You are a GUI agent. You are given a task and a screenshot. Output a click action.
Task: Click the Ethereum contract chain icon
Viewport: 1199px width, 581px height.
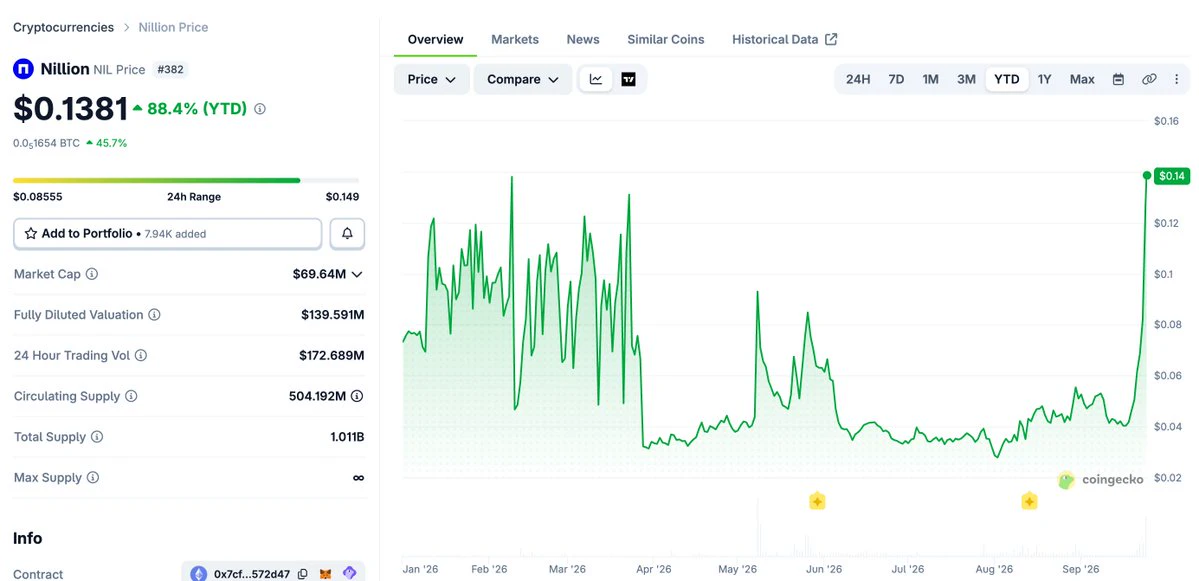[198, 573]
